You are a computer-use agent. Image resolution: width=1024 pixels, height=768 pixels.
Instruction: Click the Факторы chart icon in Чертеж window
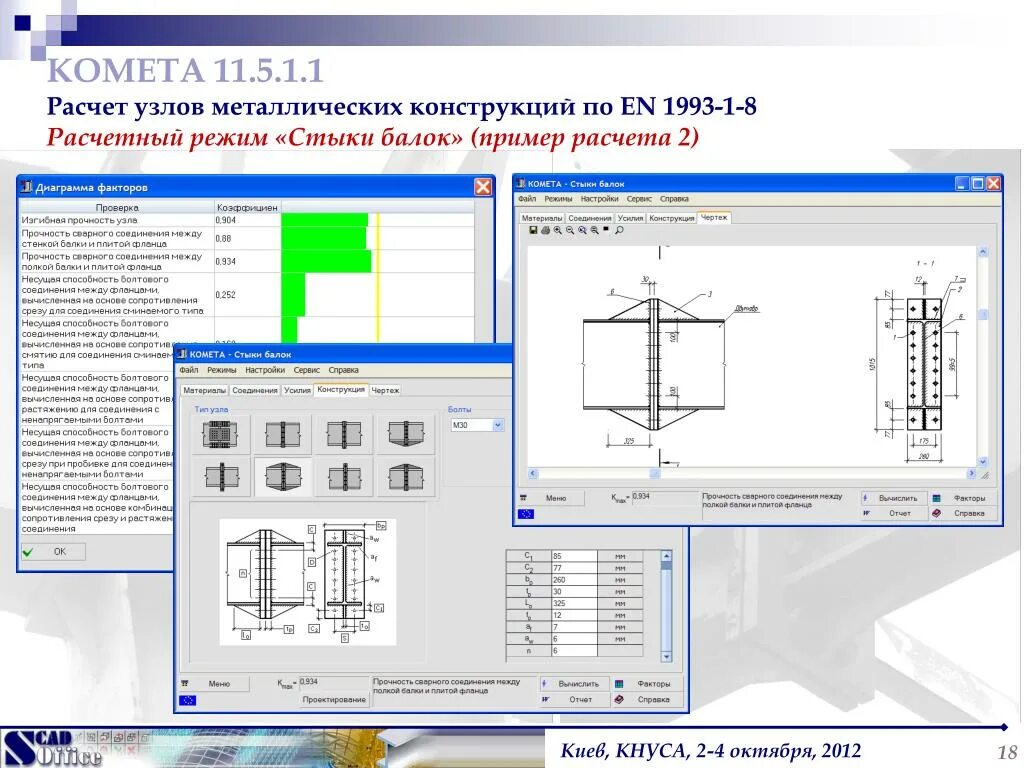(x=936, y=498)
